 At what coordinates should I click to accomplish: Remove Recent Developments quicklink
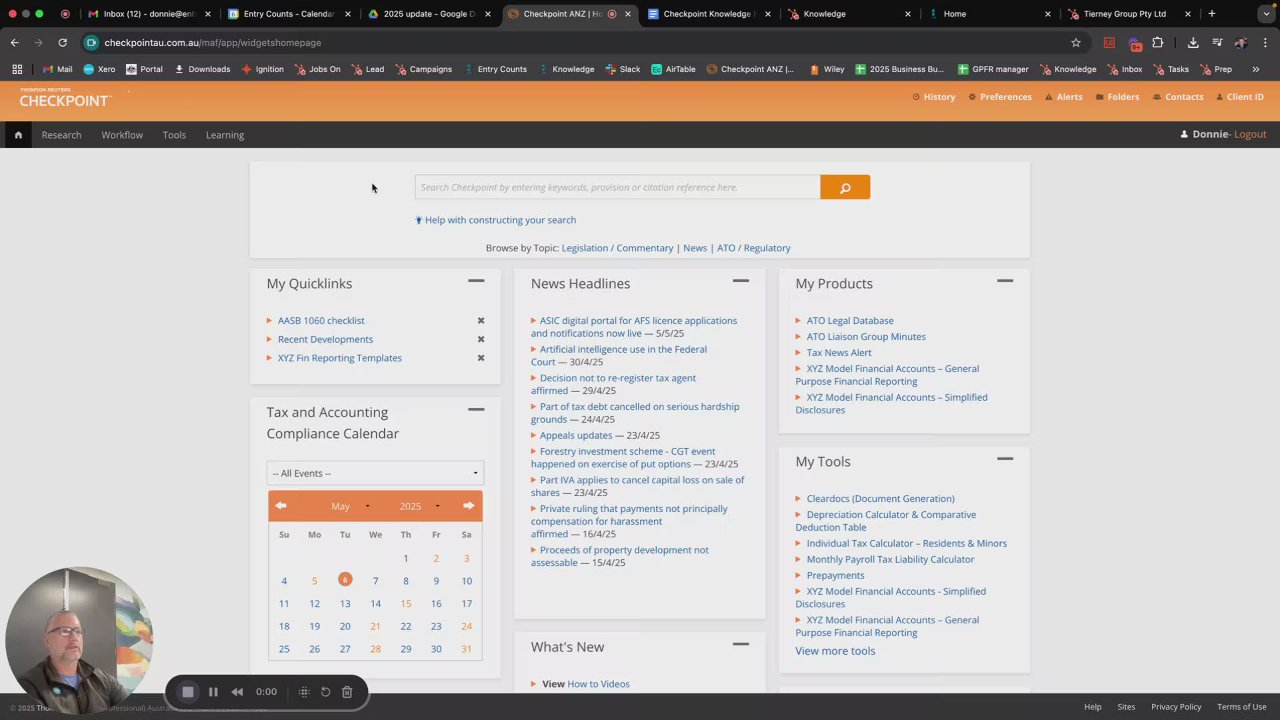[x=481, y=339]
